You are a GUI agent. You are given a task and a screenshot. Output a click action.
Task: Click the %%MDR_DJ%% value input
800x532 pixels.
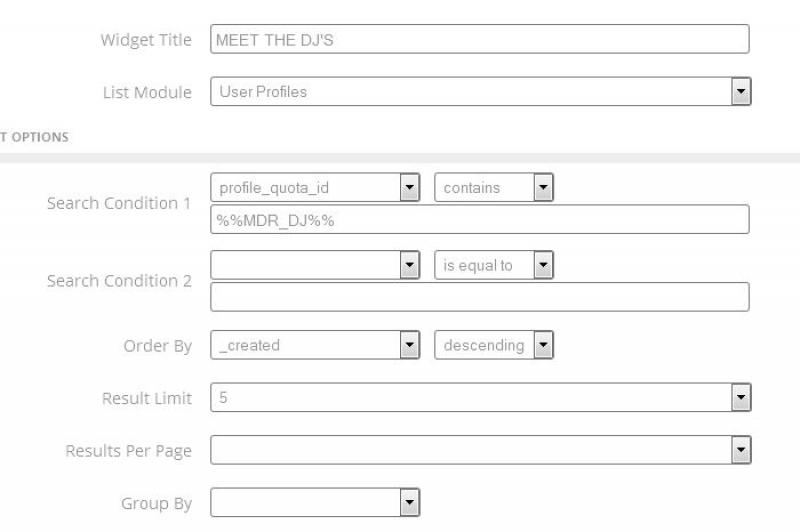tap(479, 220)
